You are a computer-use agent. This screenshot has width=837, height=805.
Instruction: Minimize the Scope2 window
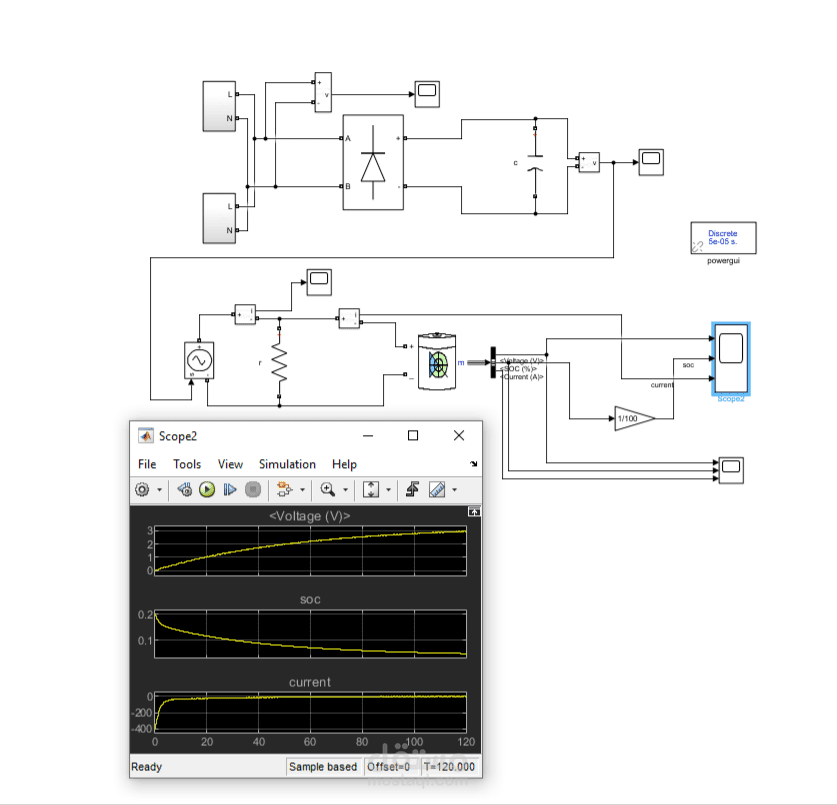click(x=368, y=436)
